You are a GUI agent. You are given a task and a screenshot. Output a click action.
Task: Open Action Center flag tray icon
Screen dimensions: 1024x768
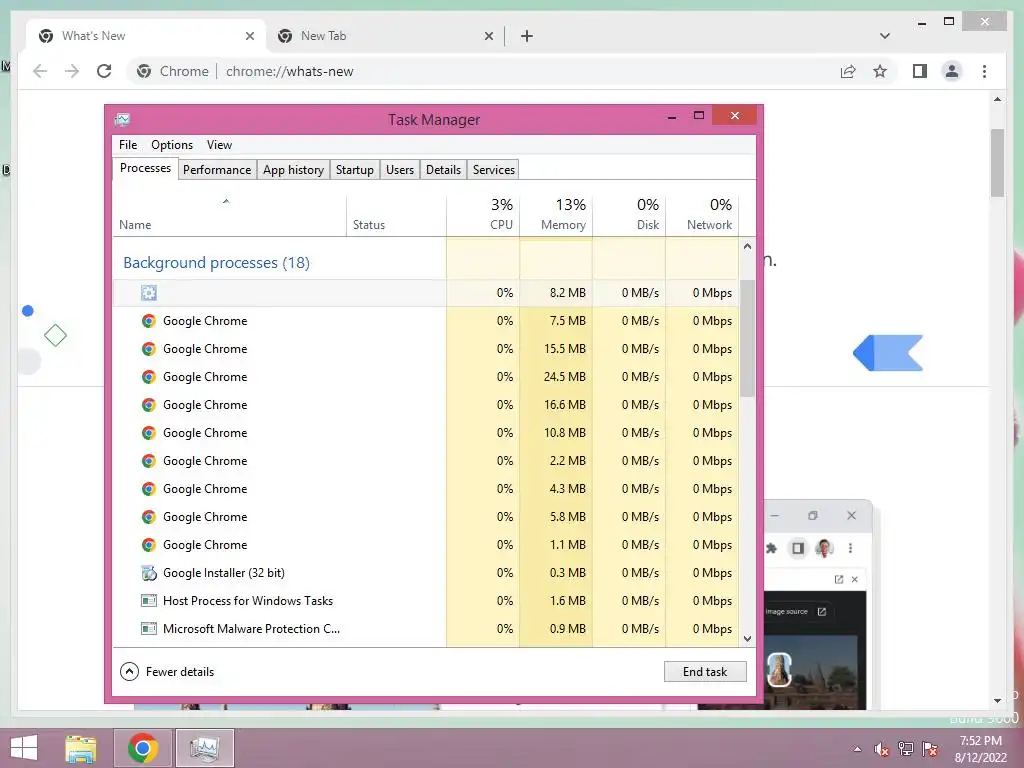point(930,749)
